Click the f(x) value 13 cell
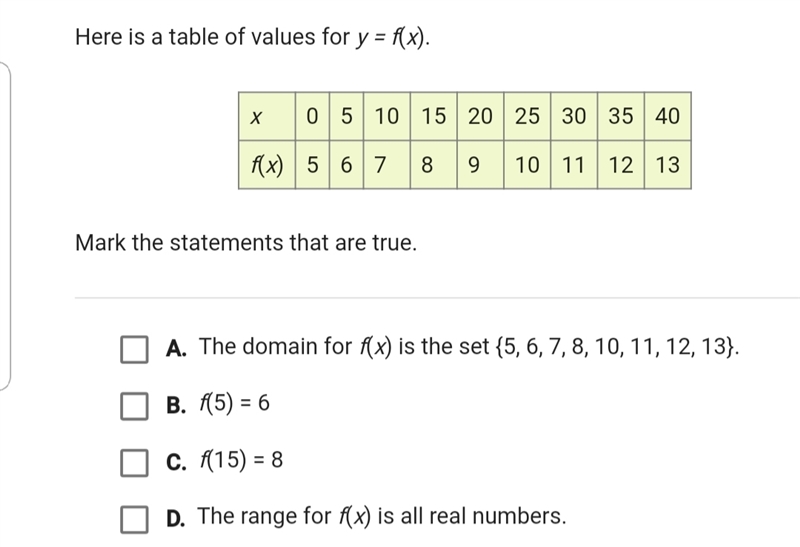The image size is (800, 547). (x=668, y=165)
